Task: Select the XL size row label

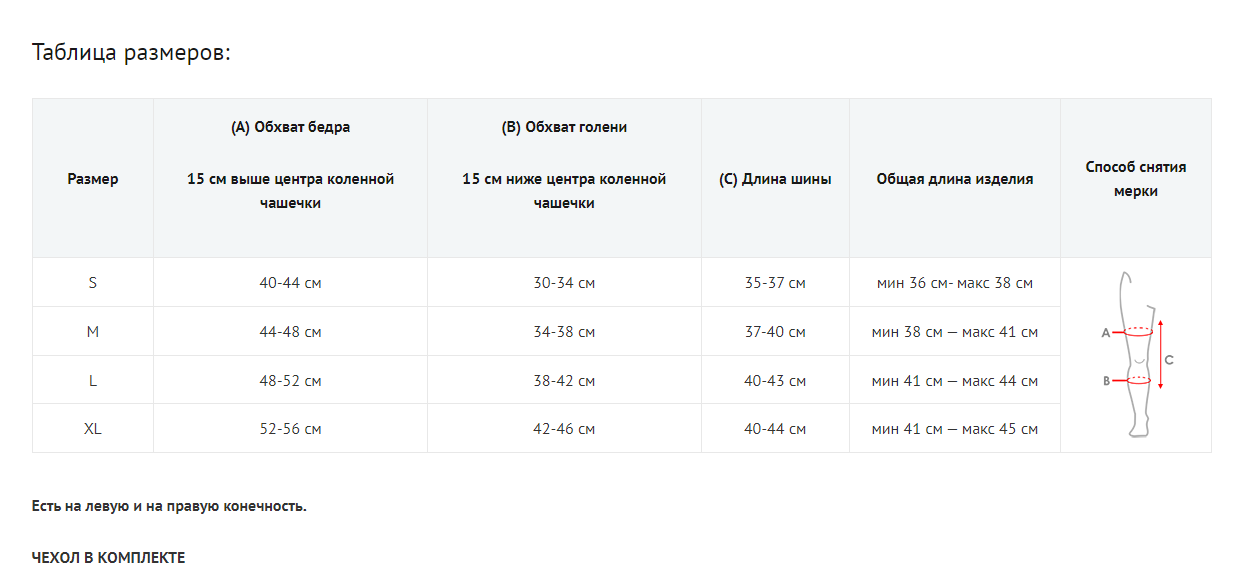Action: pyautogui.click(x=93, y=429)
